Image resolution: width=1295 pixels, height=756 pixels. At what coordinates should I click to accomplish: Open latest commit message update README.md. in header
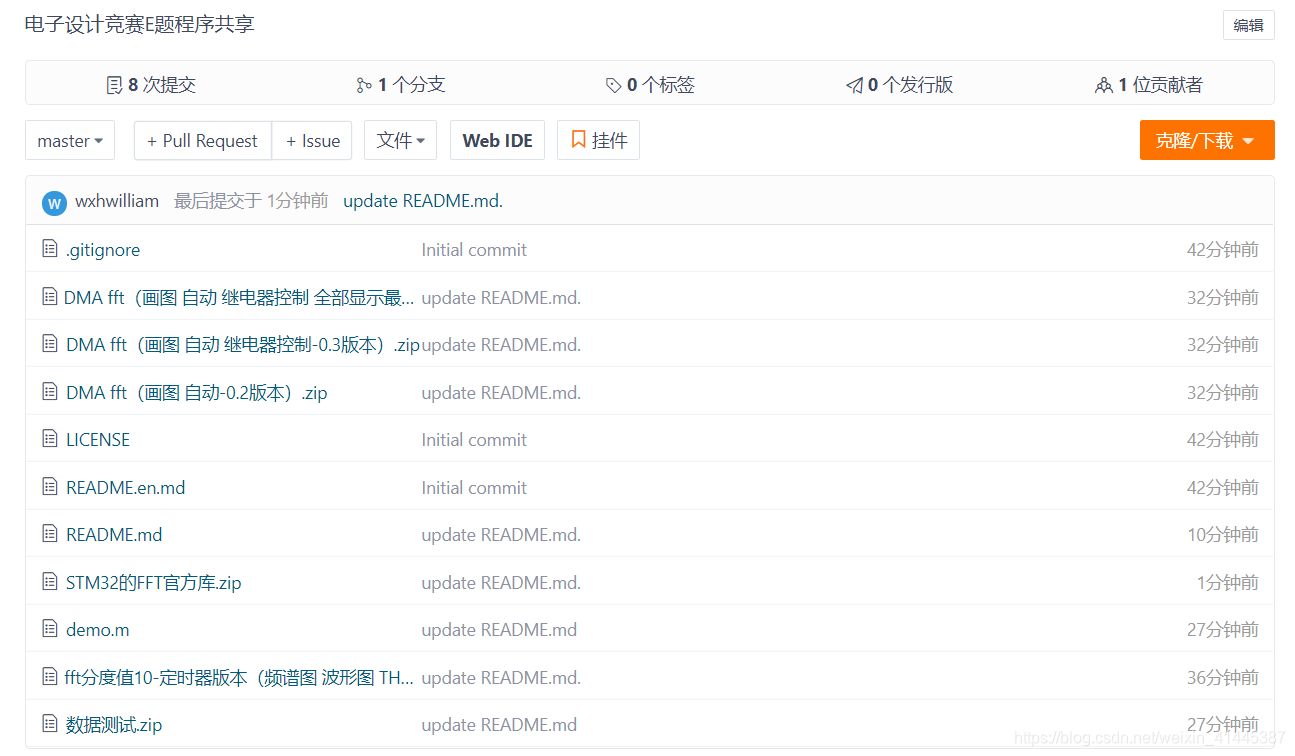(423, 201)
